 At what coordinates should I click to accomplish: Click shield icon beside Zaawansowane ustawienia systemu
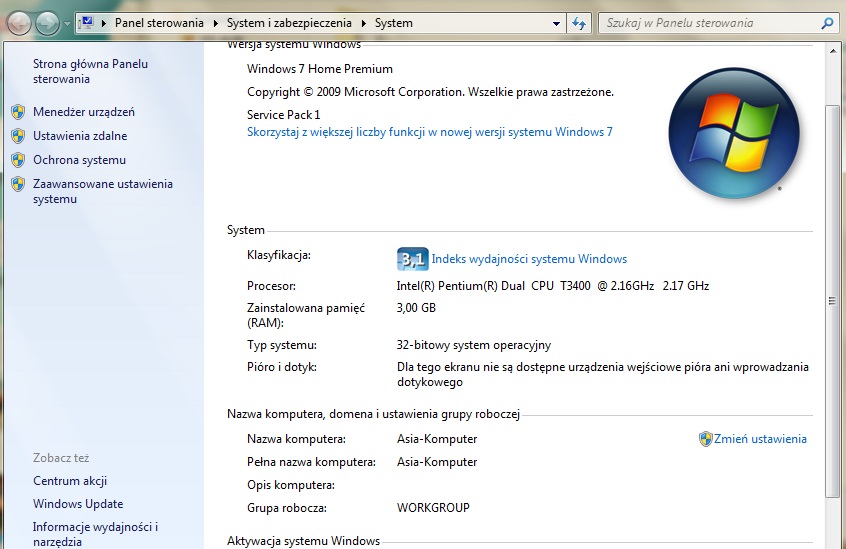pyautogui.click(x=18, y=184)
